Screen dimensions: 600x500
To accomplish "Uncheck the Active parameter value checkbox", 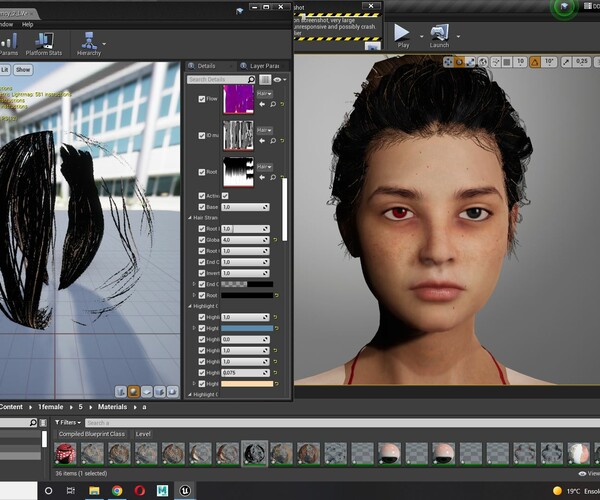I will pos(225,196).
